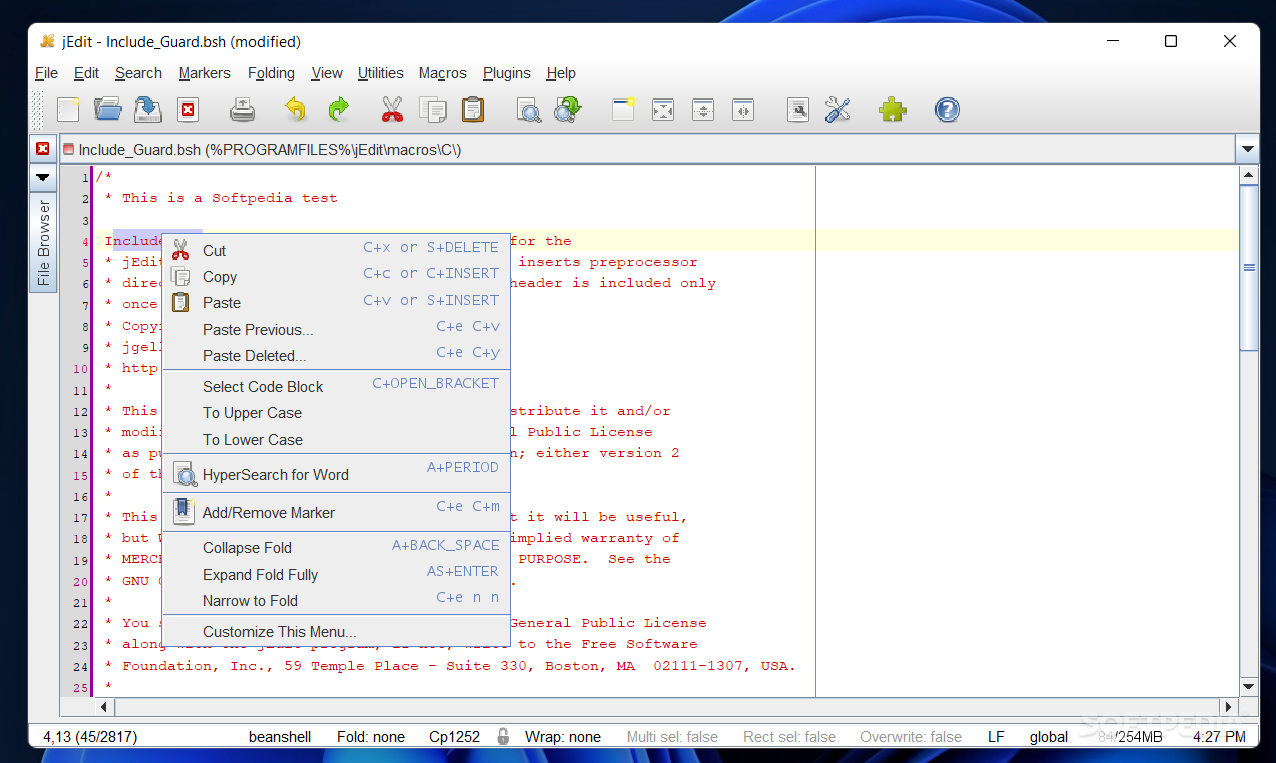Viewport: 1276px width, 763px height.
Task: Click the Find Next toolbar icon
Action: click(568, 109)
